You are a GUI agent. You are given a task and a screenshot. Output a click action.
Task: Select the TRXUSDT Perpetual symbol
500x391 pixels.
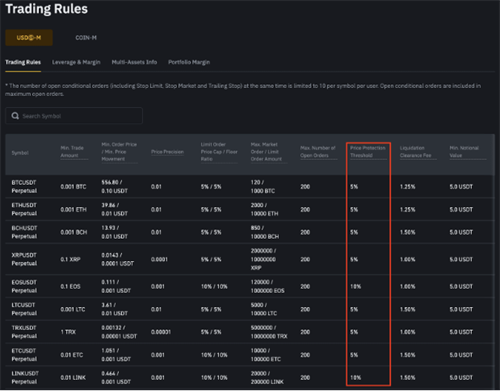[x=24, y=332]
